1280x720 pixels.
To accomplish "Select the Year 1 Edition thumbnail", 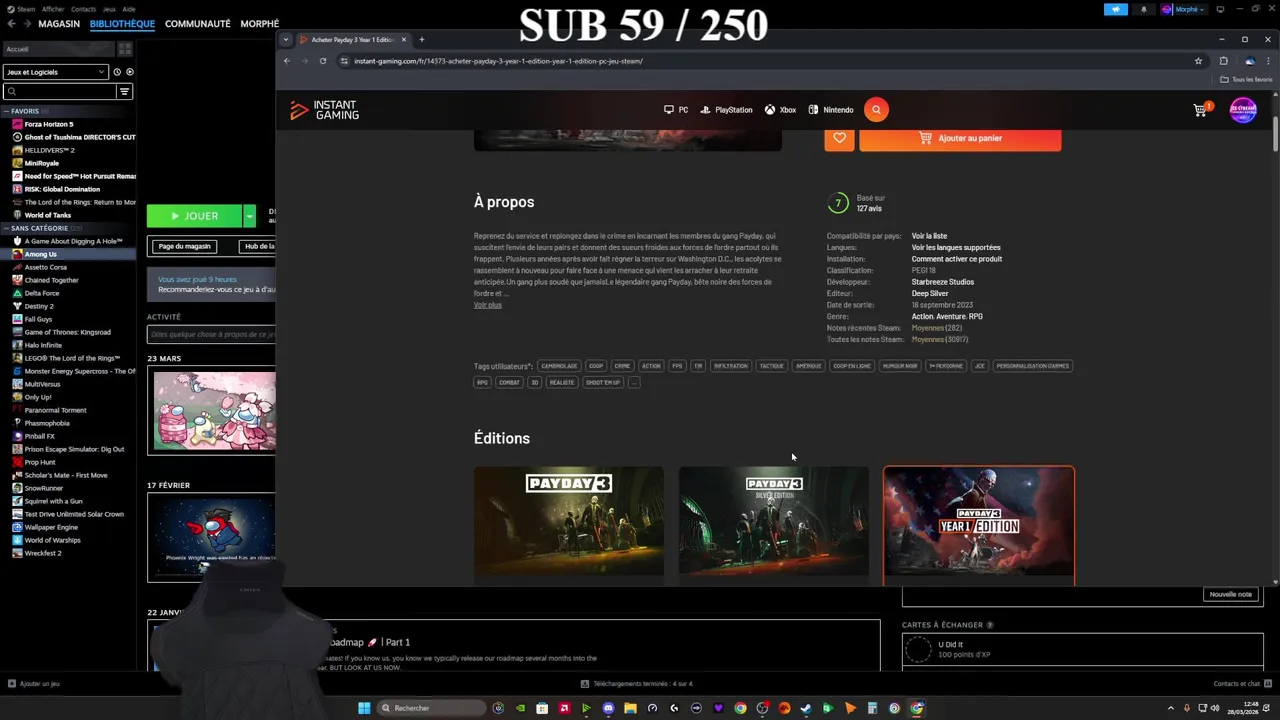I will (979, 523).
